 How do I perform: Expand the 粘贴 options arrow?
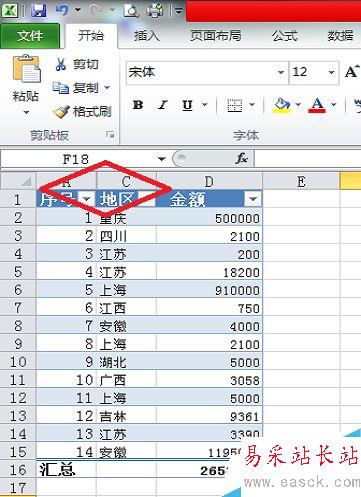coord(26,113)
